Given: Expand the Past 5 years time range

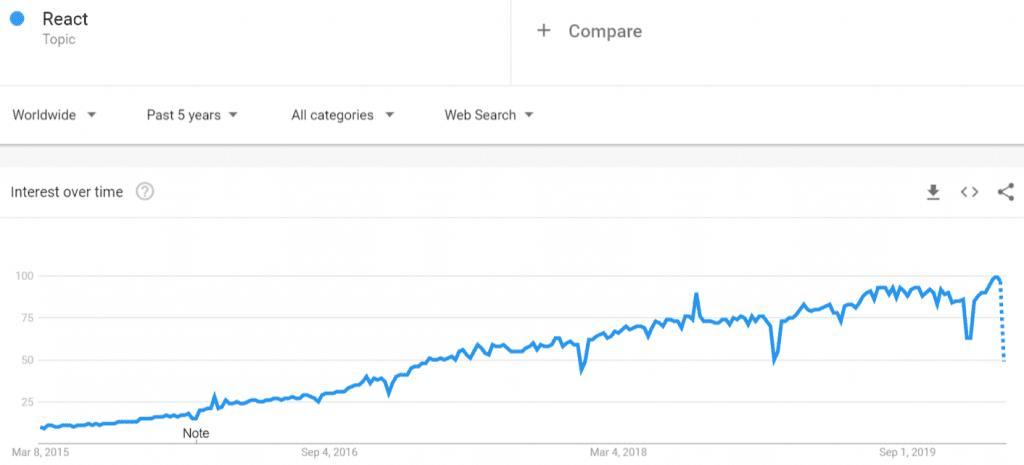Looking at the screenshot, I should [x=192, y=115].
